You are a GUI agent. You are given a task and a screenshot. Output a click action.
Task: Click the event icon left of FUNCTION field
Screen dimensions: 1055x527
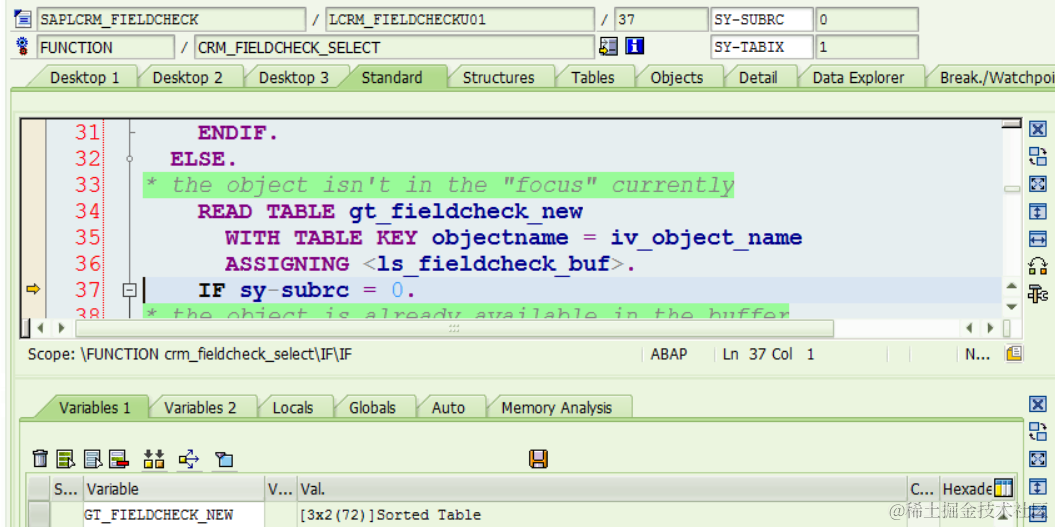(23, 46)
